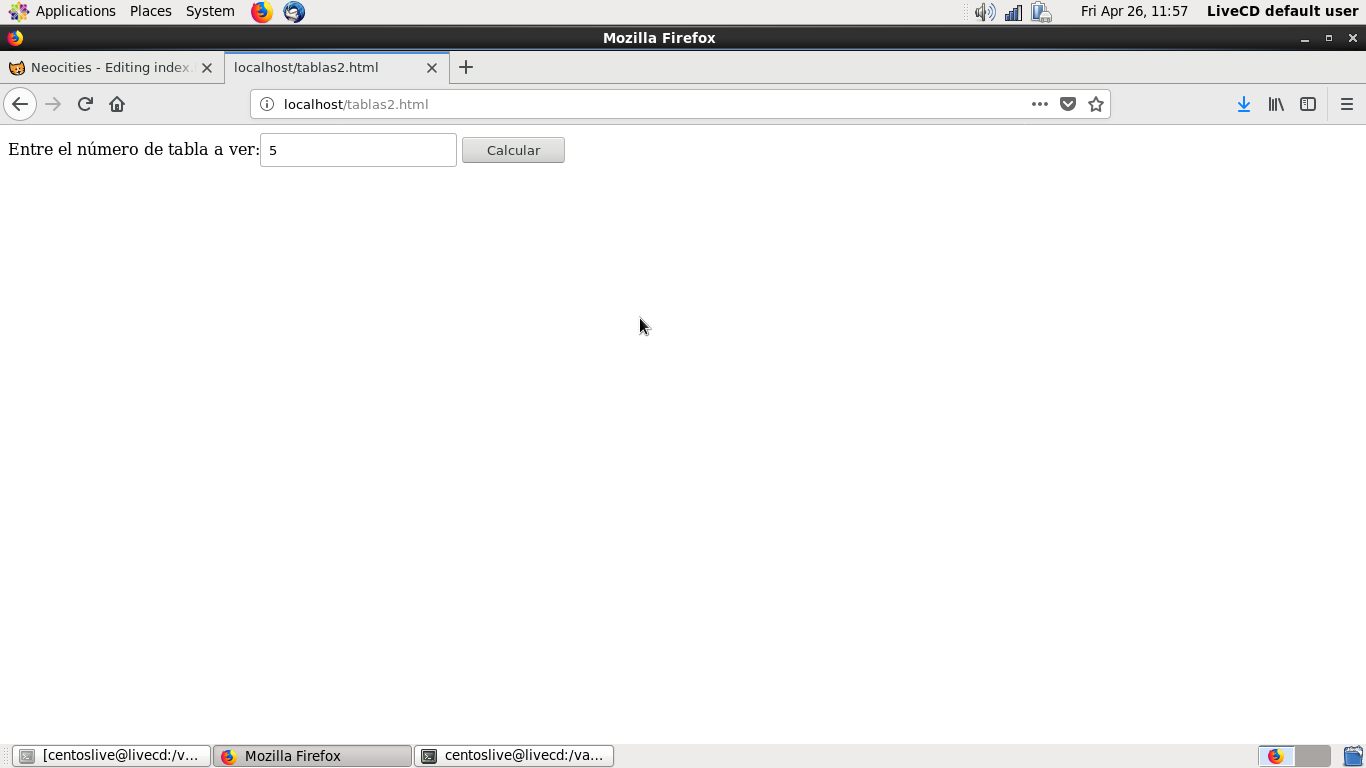Image resolution: width=1366 pixels, height=768 pixels.
Task: Click the table number input field
Action: tap(358, 150)
